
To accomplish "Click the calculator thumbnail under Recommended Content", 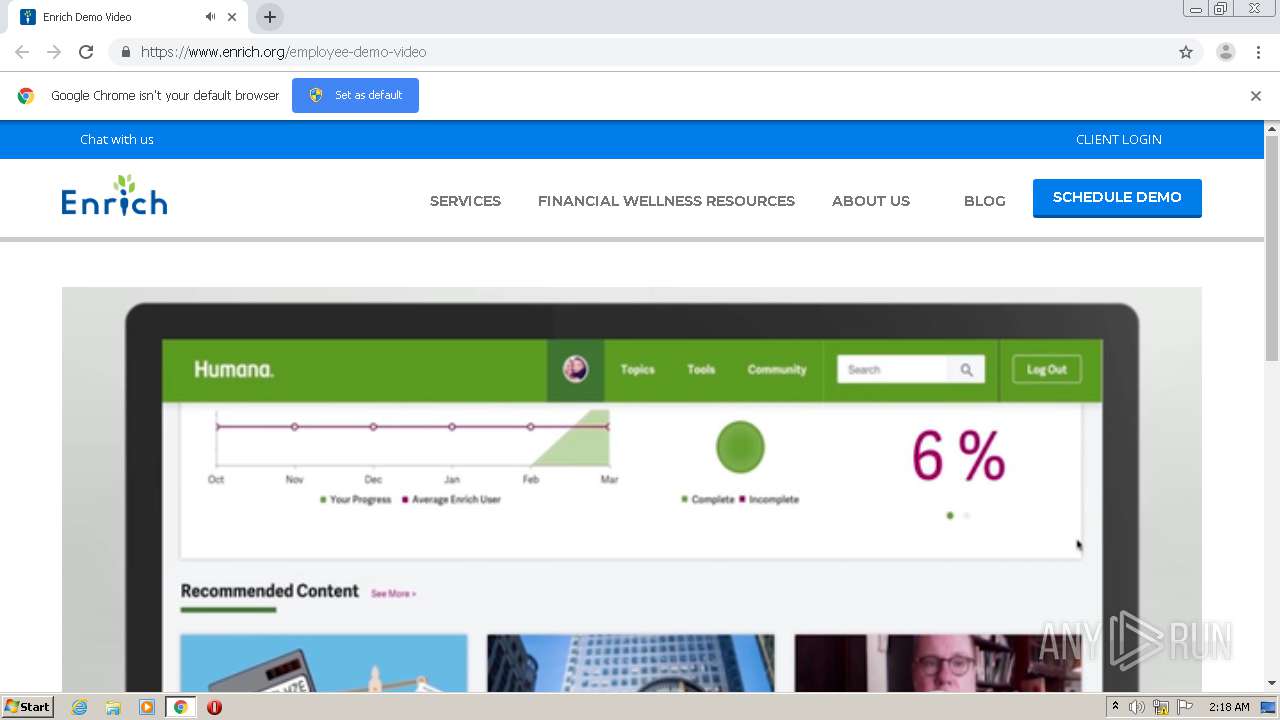I will pos(323,663).
